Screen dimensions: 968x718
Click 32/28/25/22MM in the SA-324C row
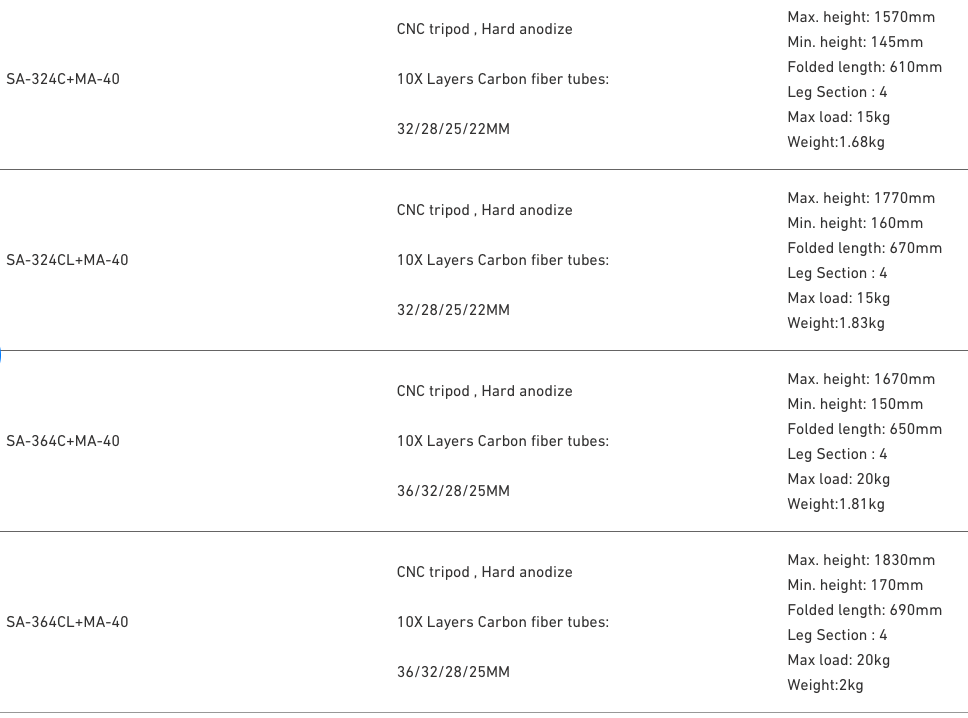(453, 129)
